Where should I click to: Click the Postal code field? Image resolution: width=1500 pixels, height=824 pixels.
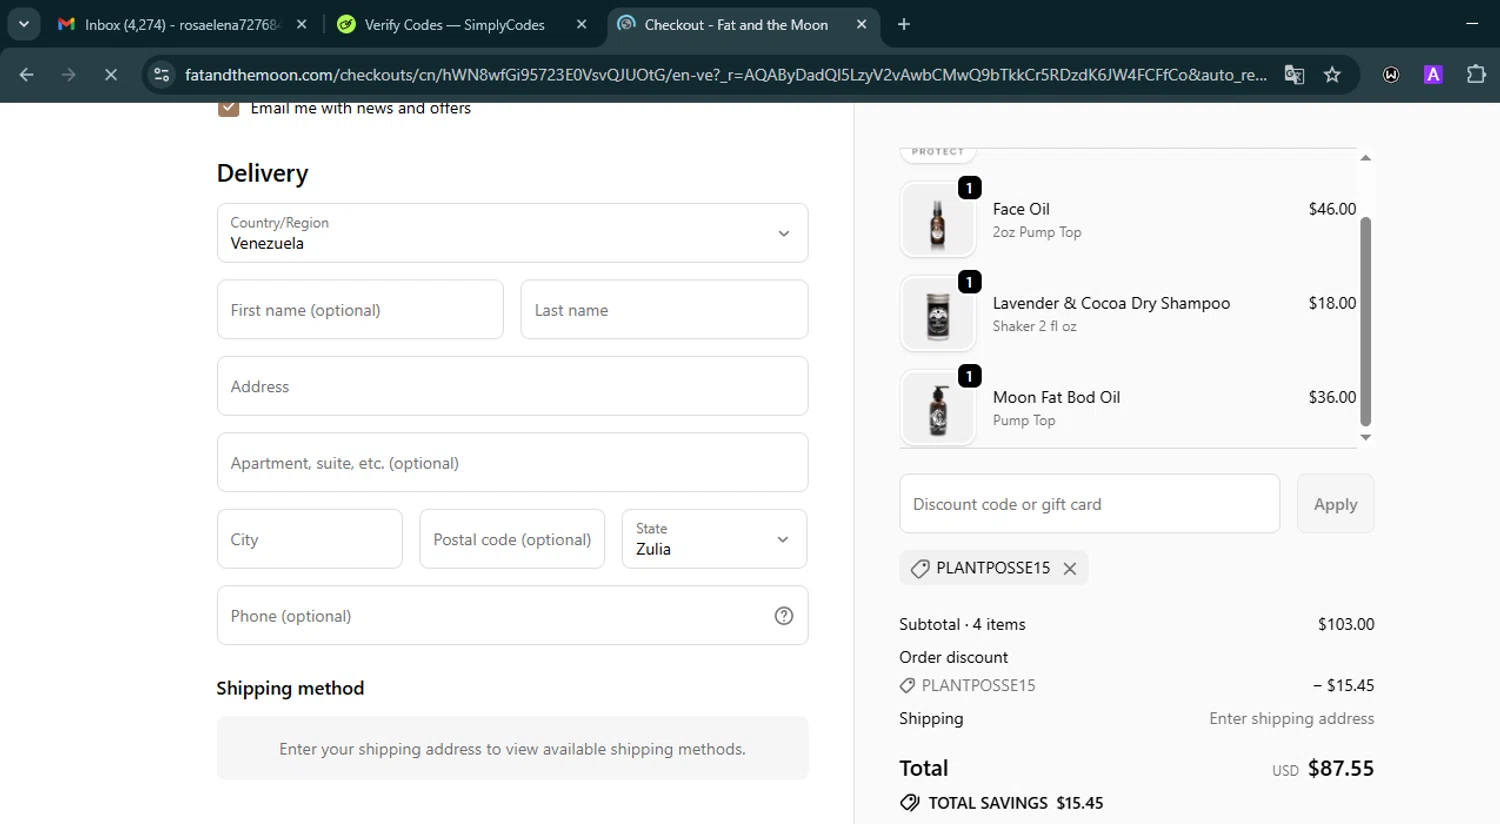point(512,539)
